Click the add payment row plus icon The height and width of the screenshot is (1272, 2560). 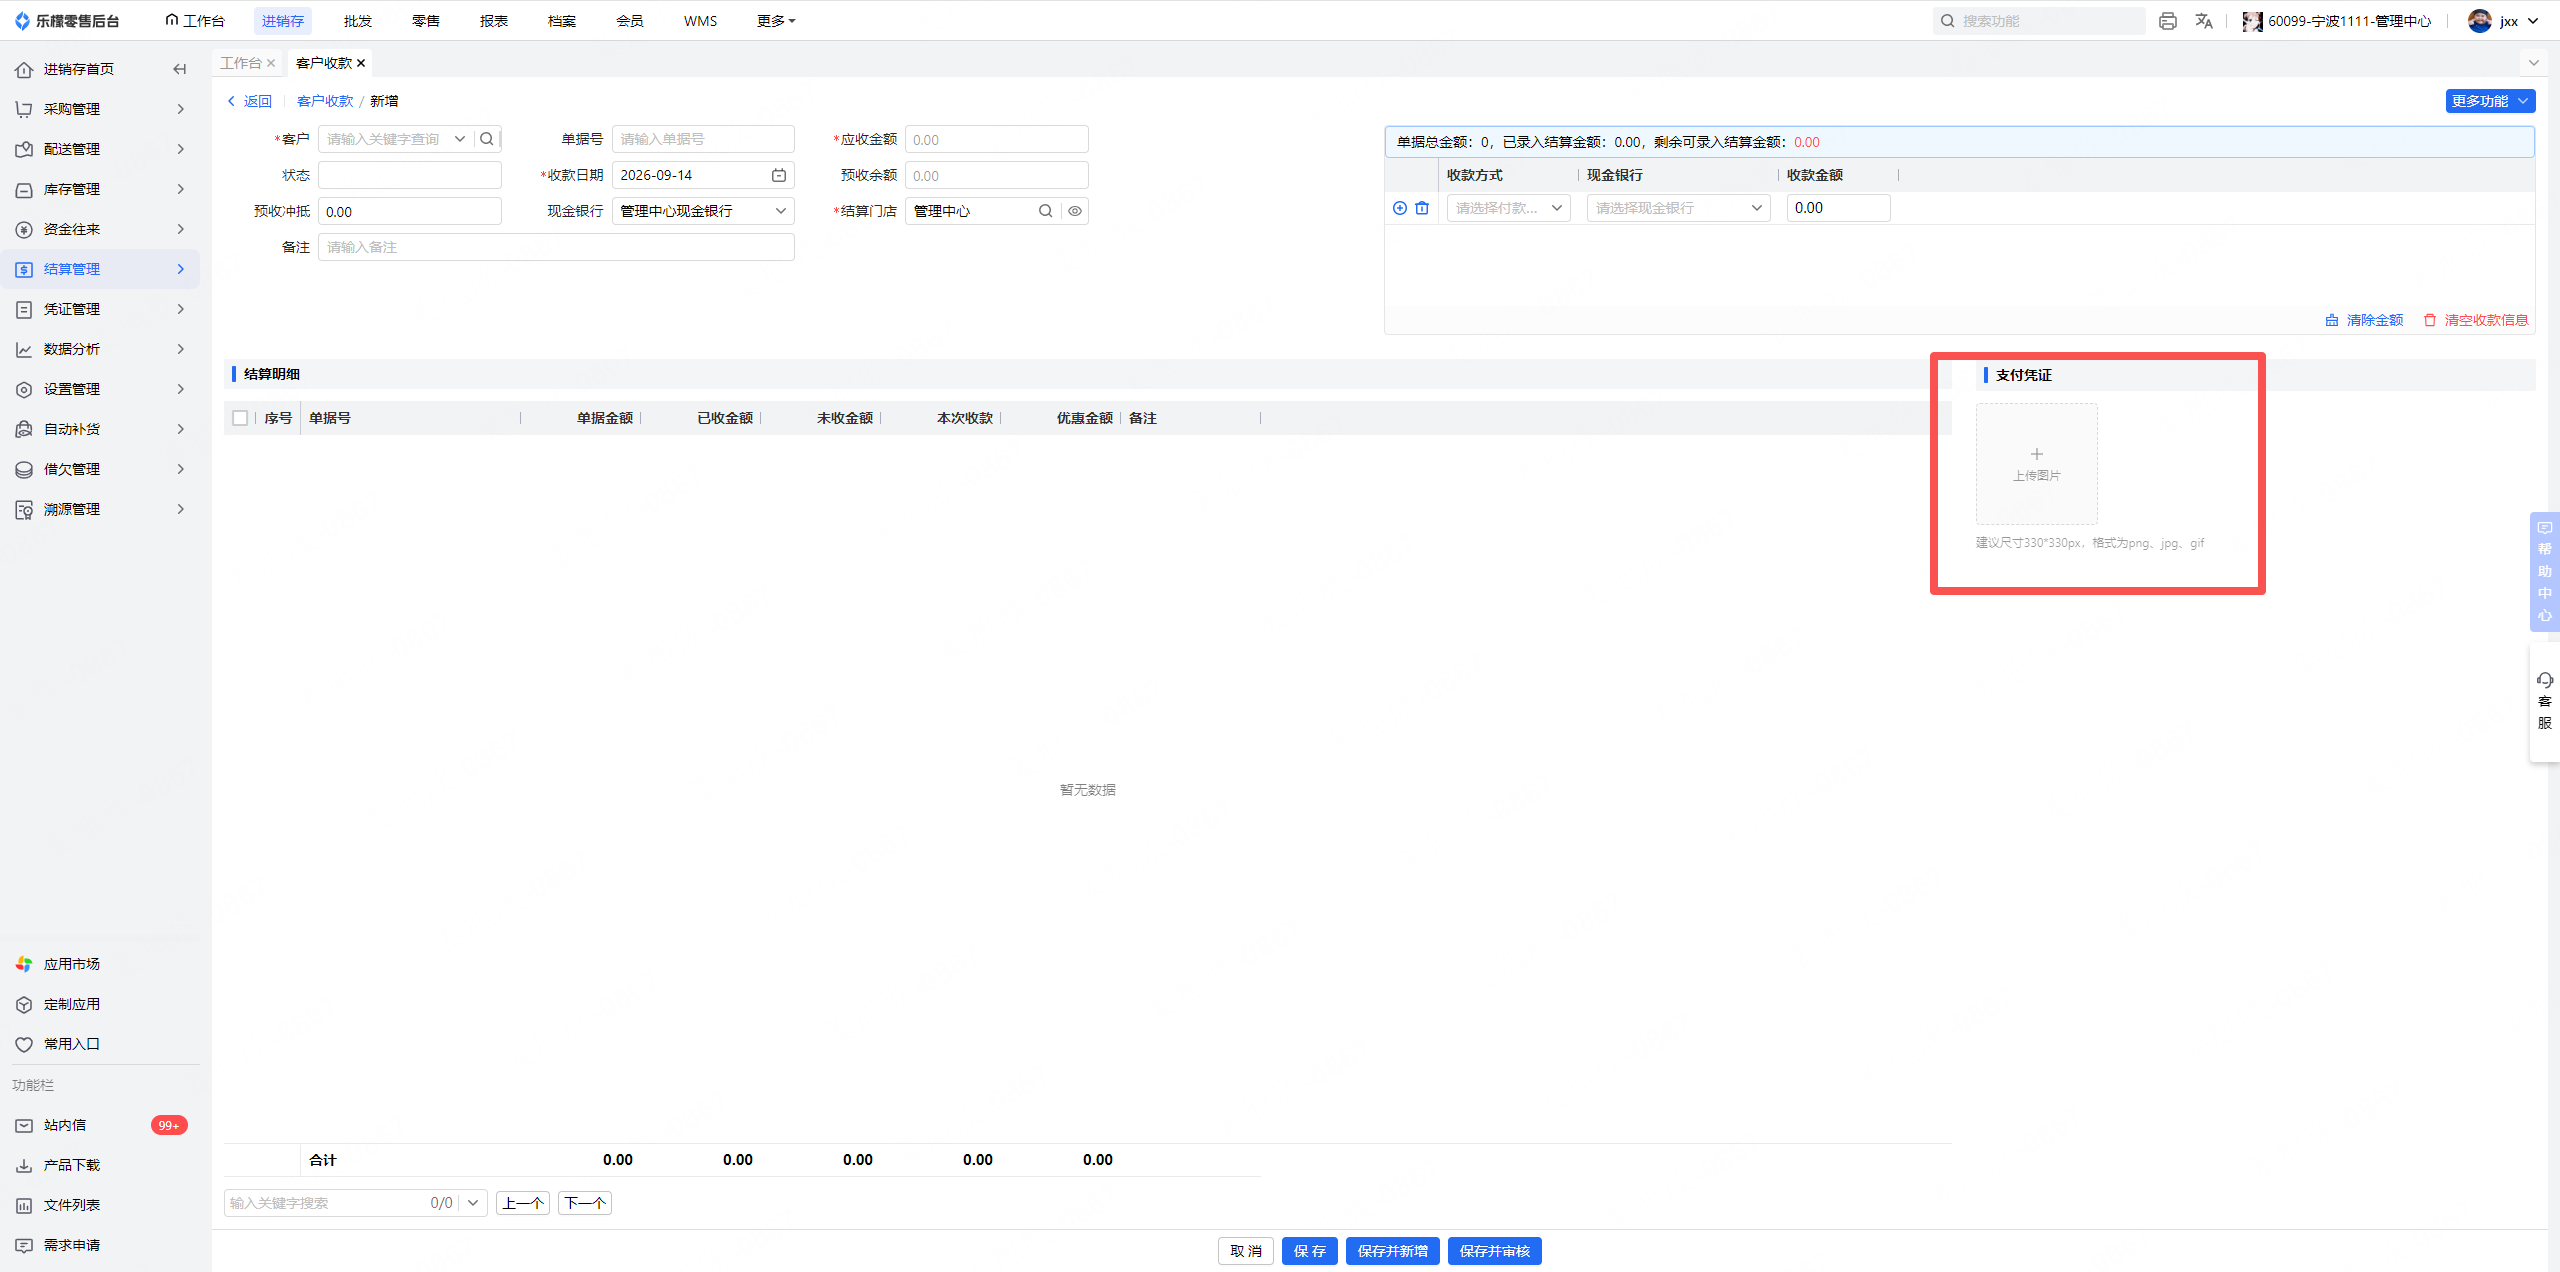[x=1400, y=208]
